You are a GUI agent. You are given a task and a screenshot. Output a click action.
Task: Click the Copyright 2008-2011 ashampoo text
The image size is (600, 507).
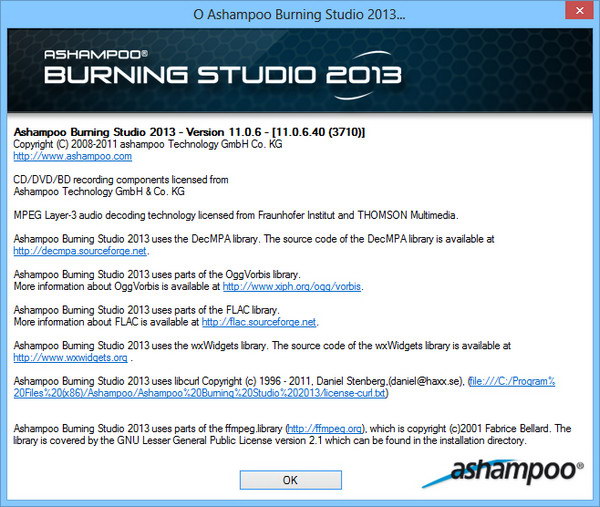(148, 144)
